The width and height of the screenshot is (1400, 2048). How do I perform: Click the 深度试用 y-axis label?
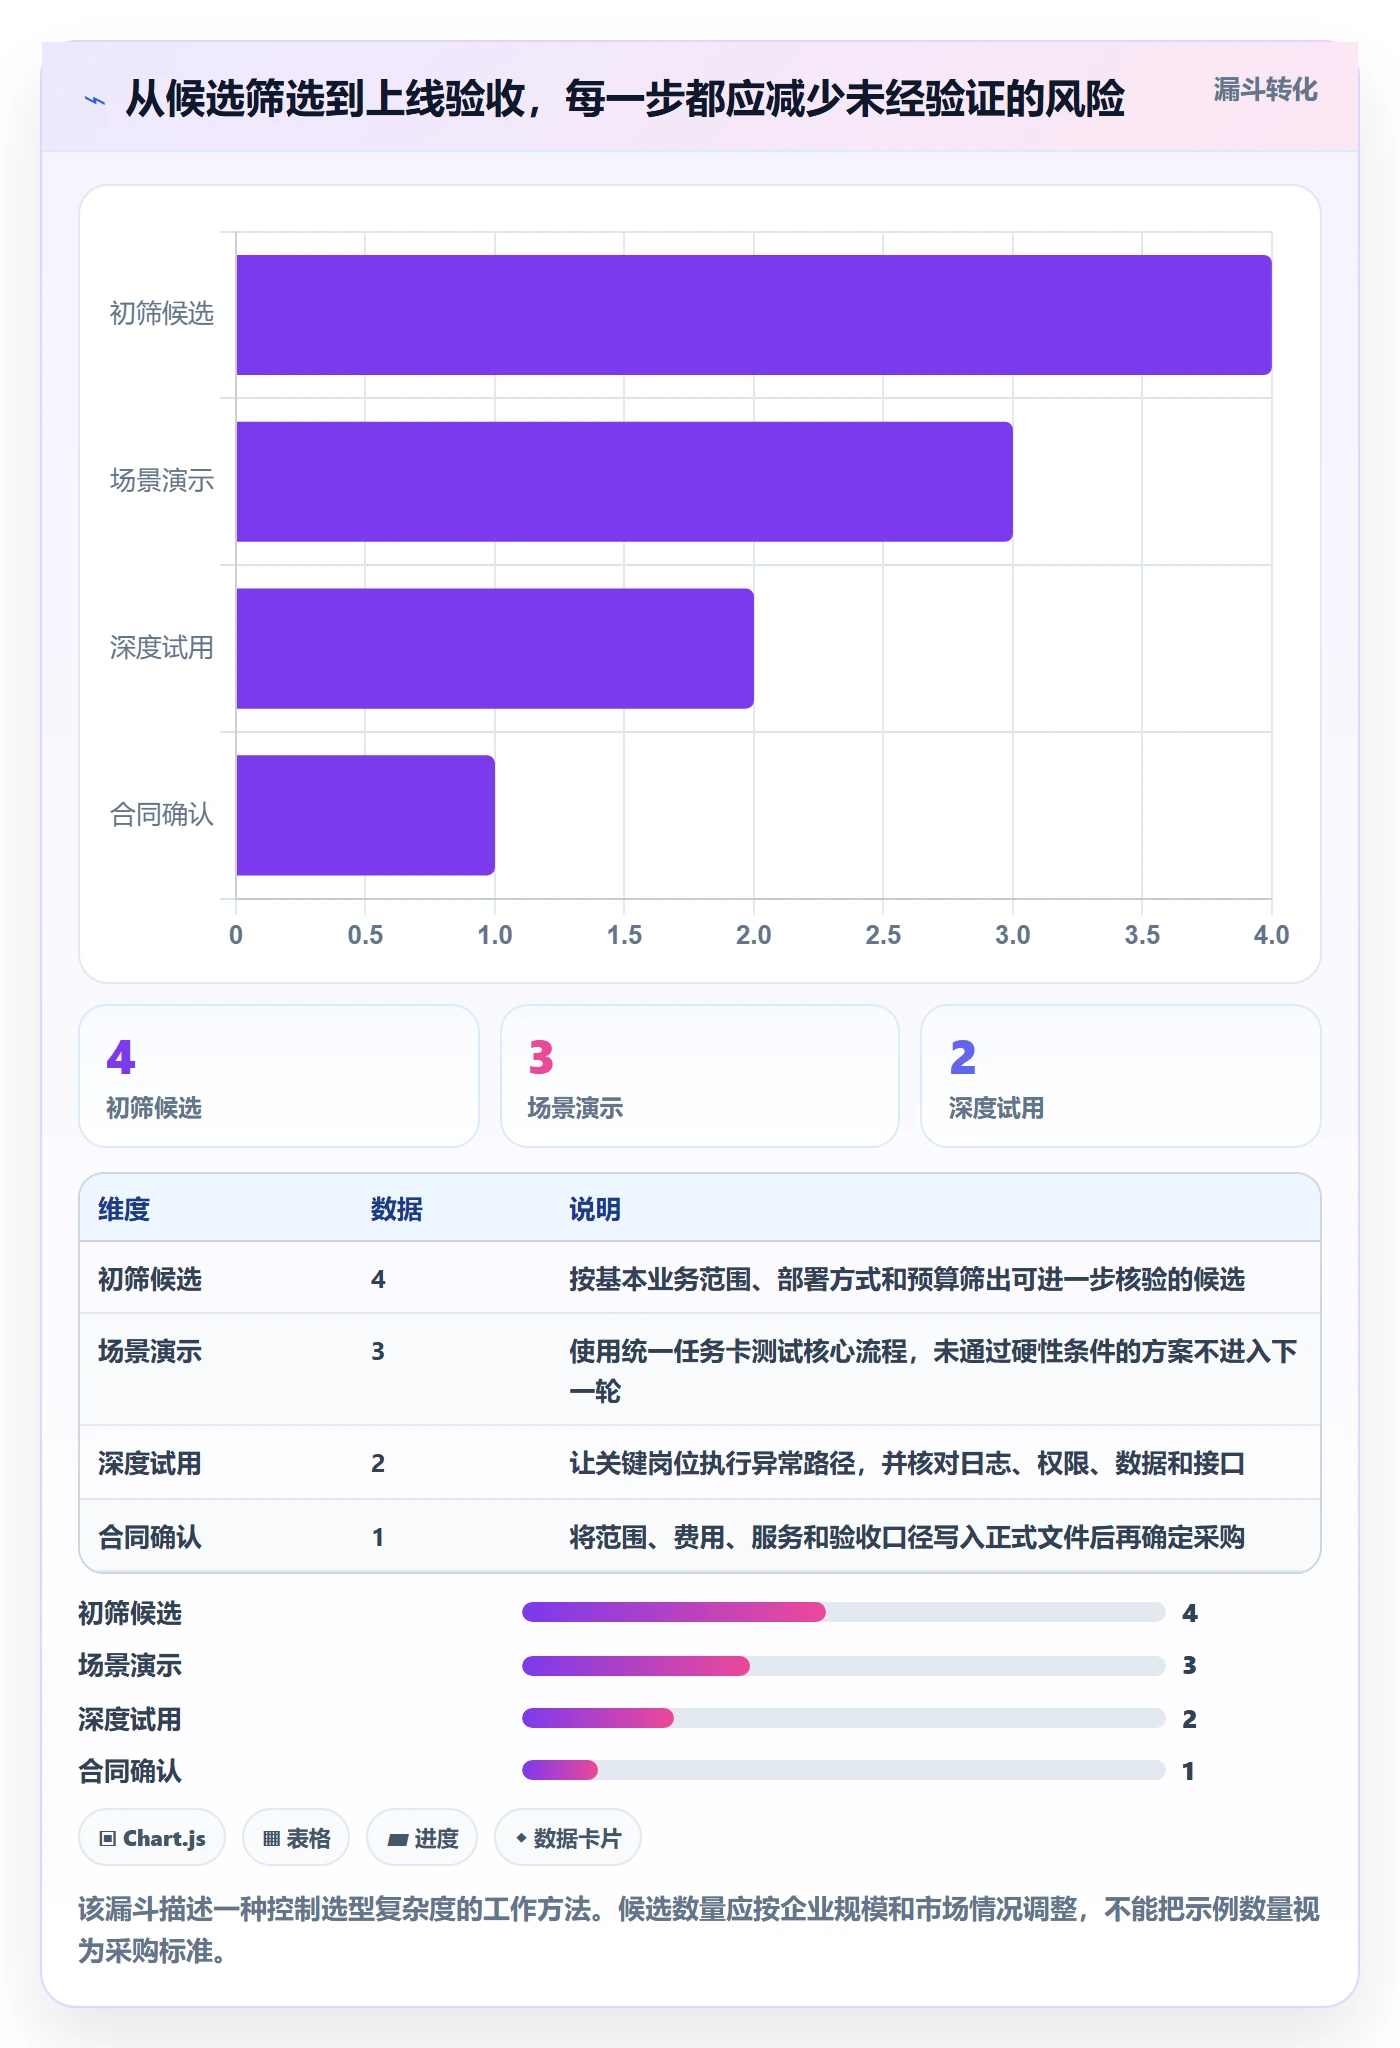(162, 648)
